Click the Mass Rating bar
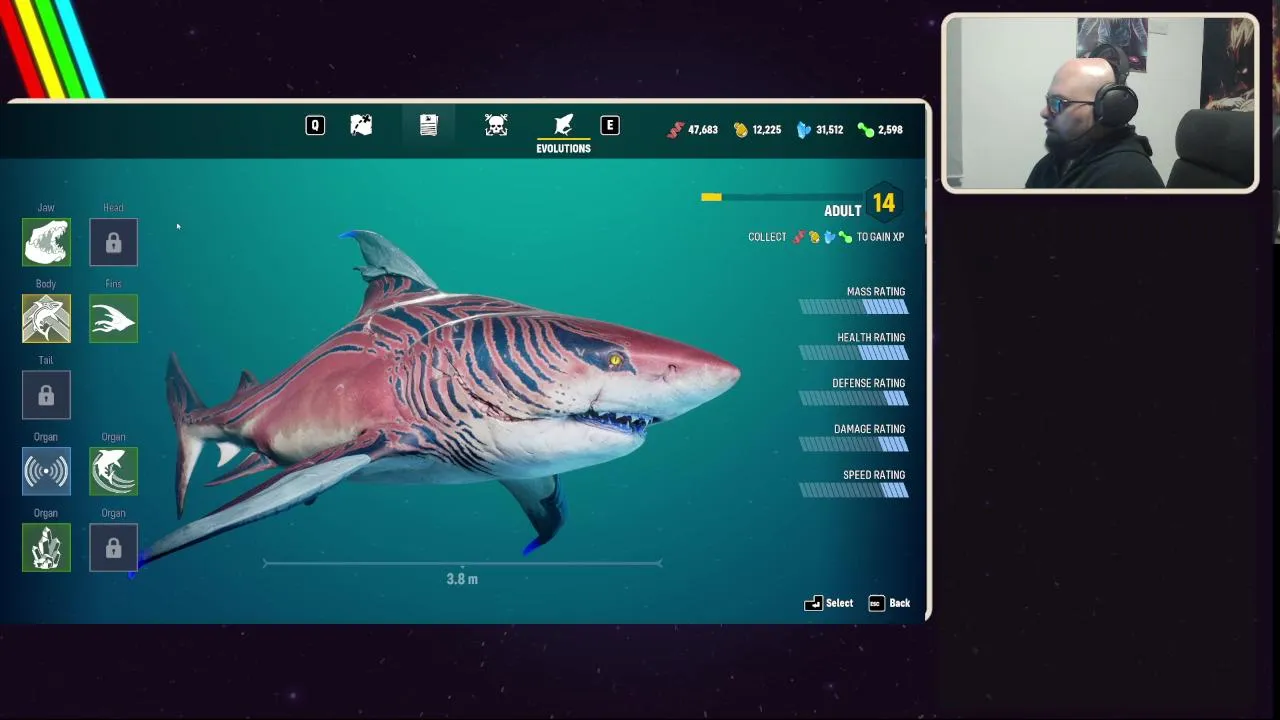1280x720 pixels. click(853, 307)
